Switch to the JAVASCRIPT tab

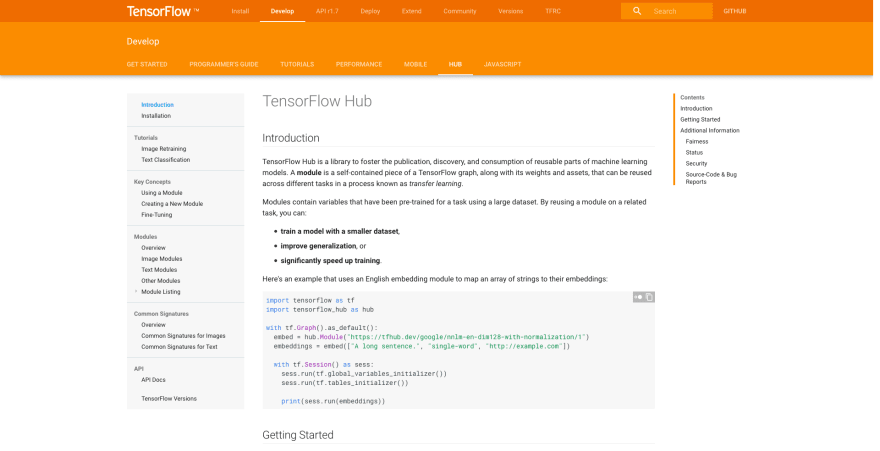click(503, 65)
